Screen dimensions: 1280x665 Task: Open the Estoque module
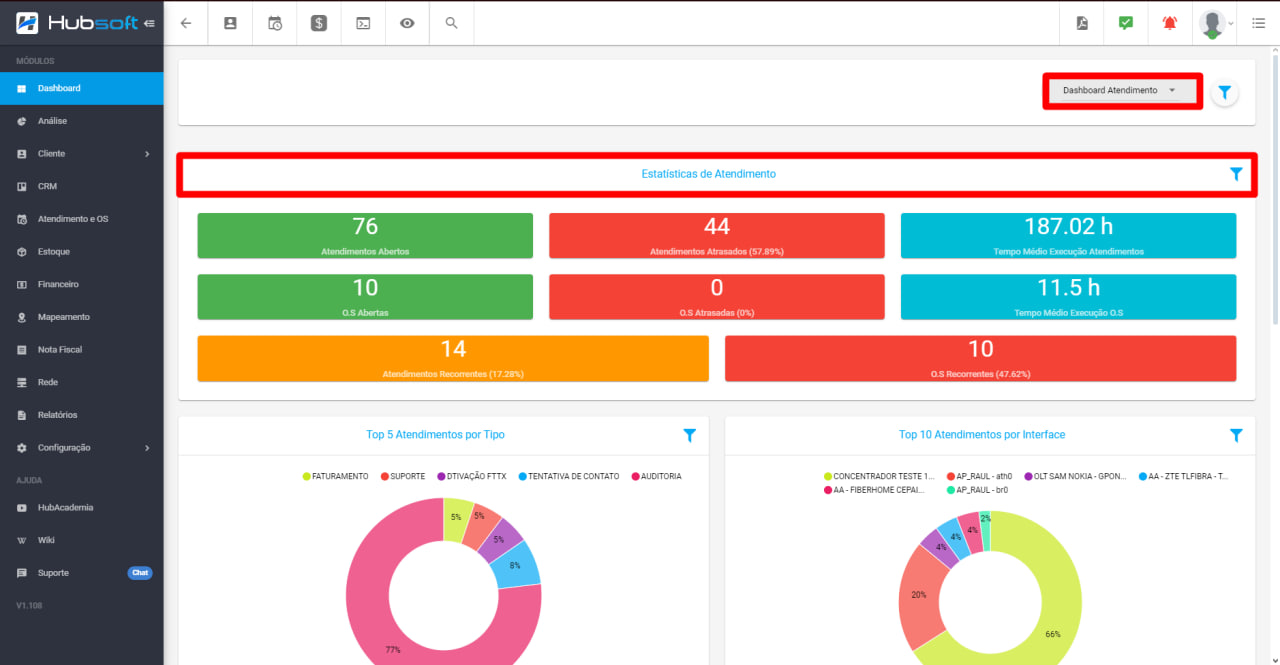coord(81,252)
